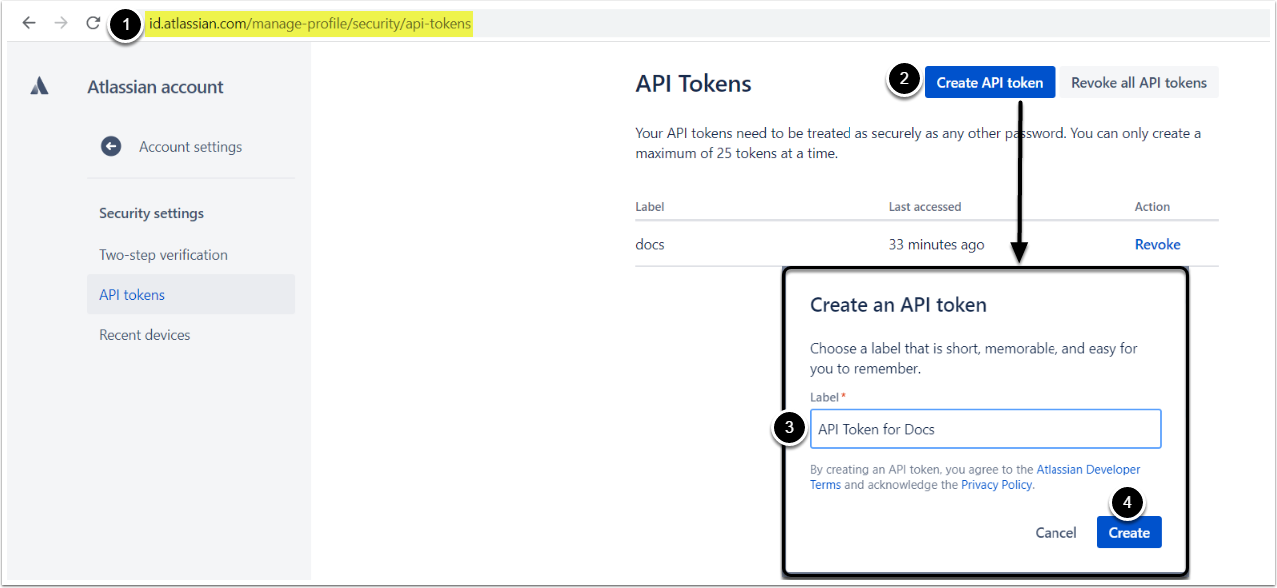The height and width of the screenshot is (588, 1277).
Task: Click the Account settings back-arrow icon
Action: coord(111,147)
